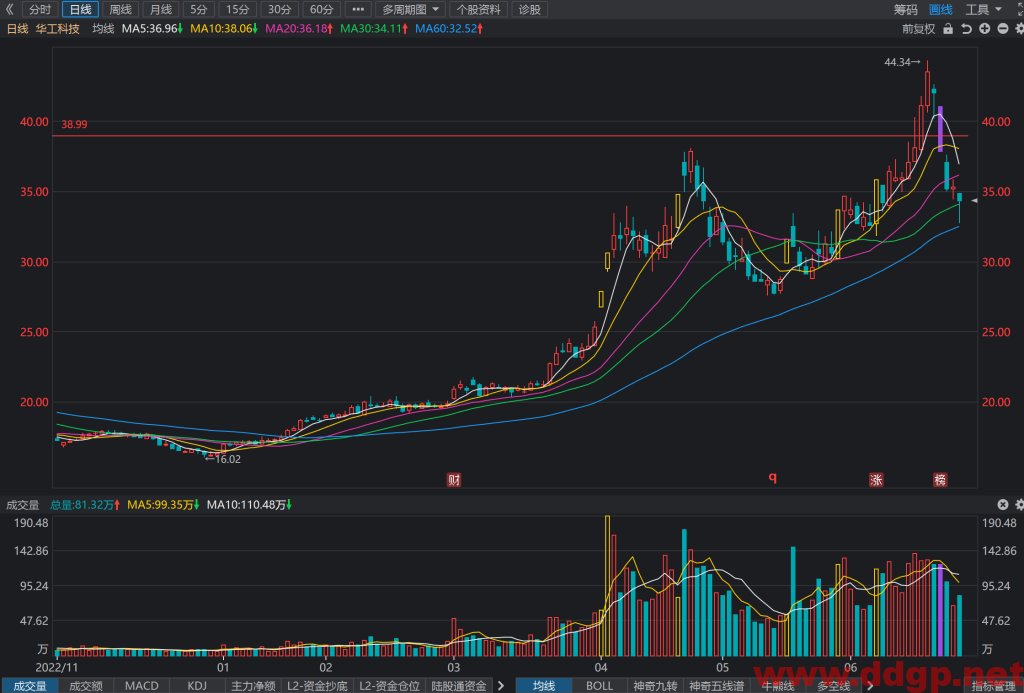The image size is (1024, 693).
Task: Select the 神奇五线谱 indicator tab
Action: [x=716, y=686]
